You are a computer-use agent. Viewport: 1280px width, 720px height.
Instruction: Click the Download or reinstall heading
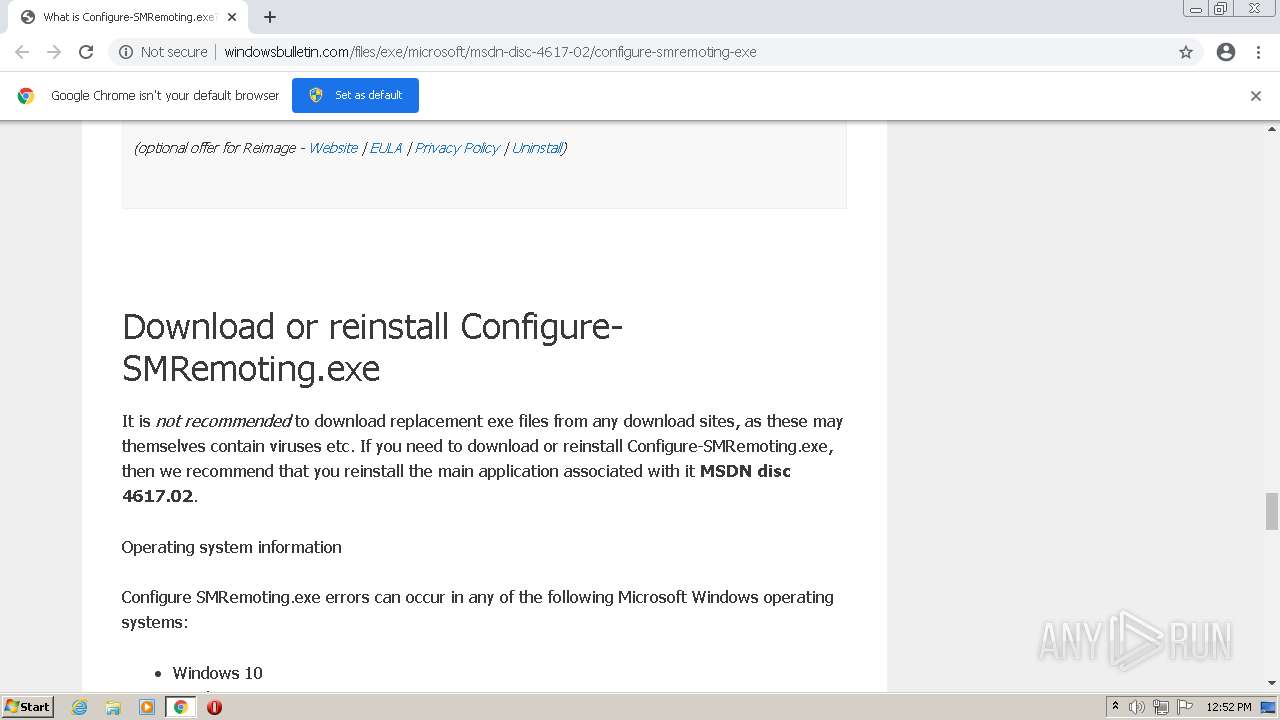click(x=372, y=347)
